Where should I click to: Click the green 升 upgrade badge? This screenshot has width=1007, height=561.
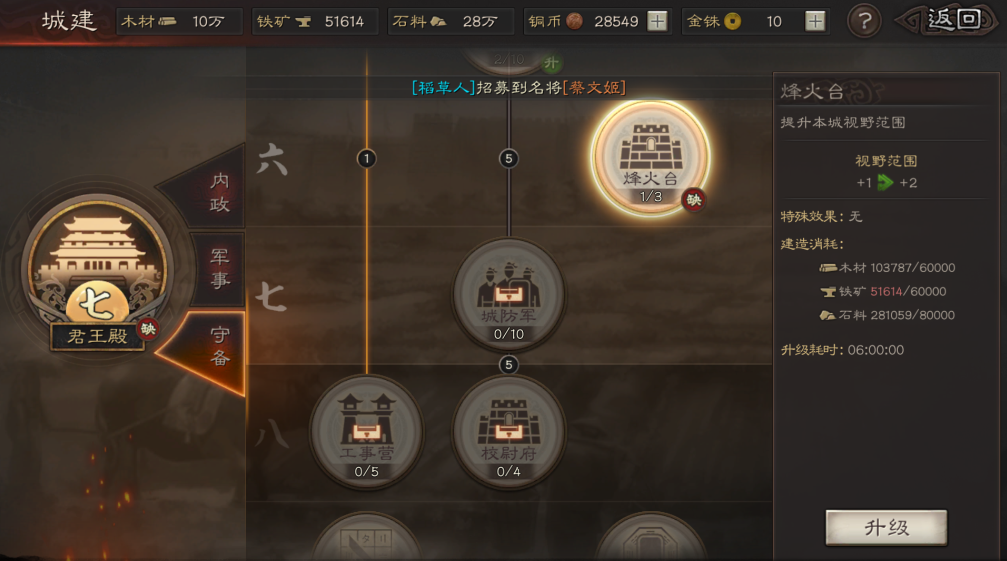(551, 63)
